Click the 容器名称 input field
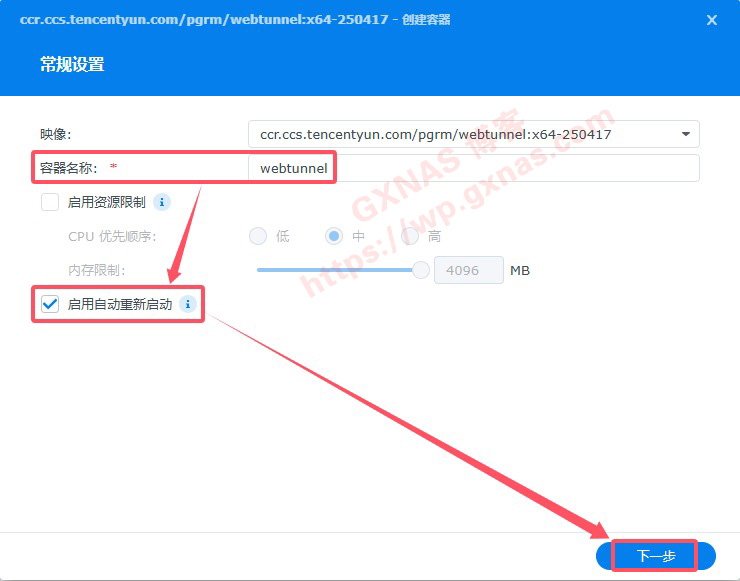 (x=474, y=168)
